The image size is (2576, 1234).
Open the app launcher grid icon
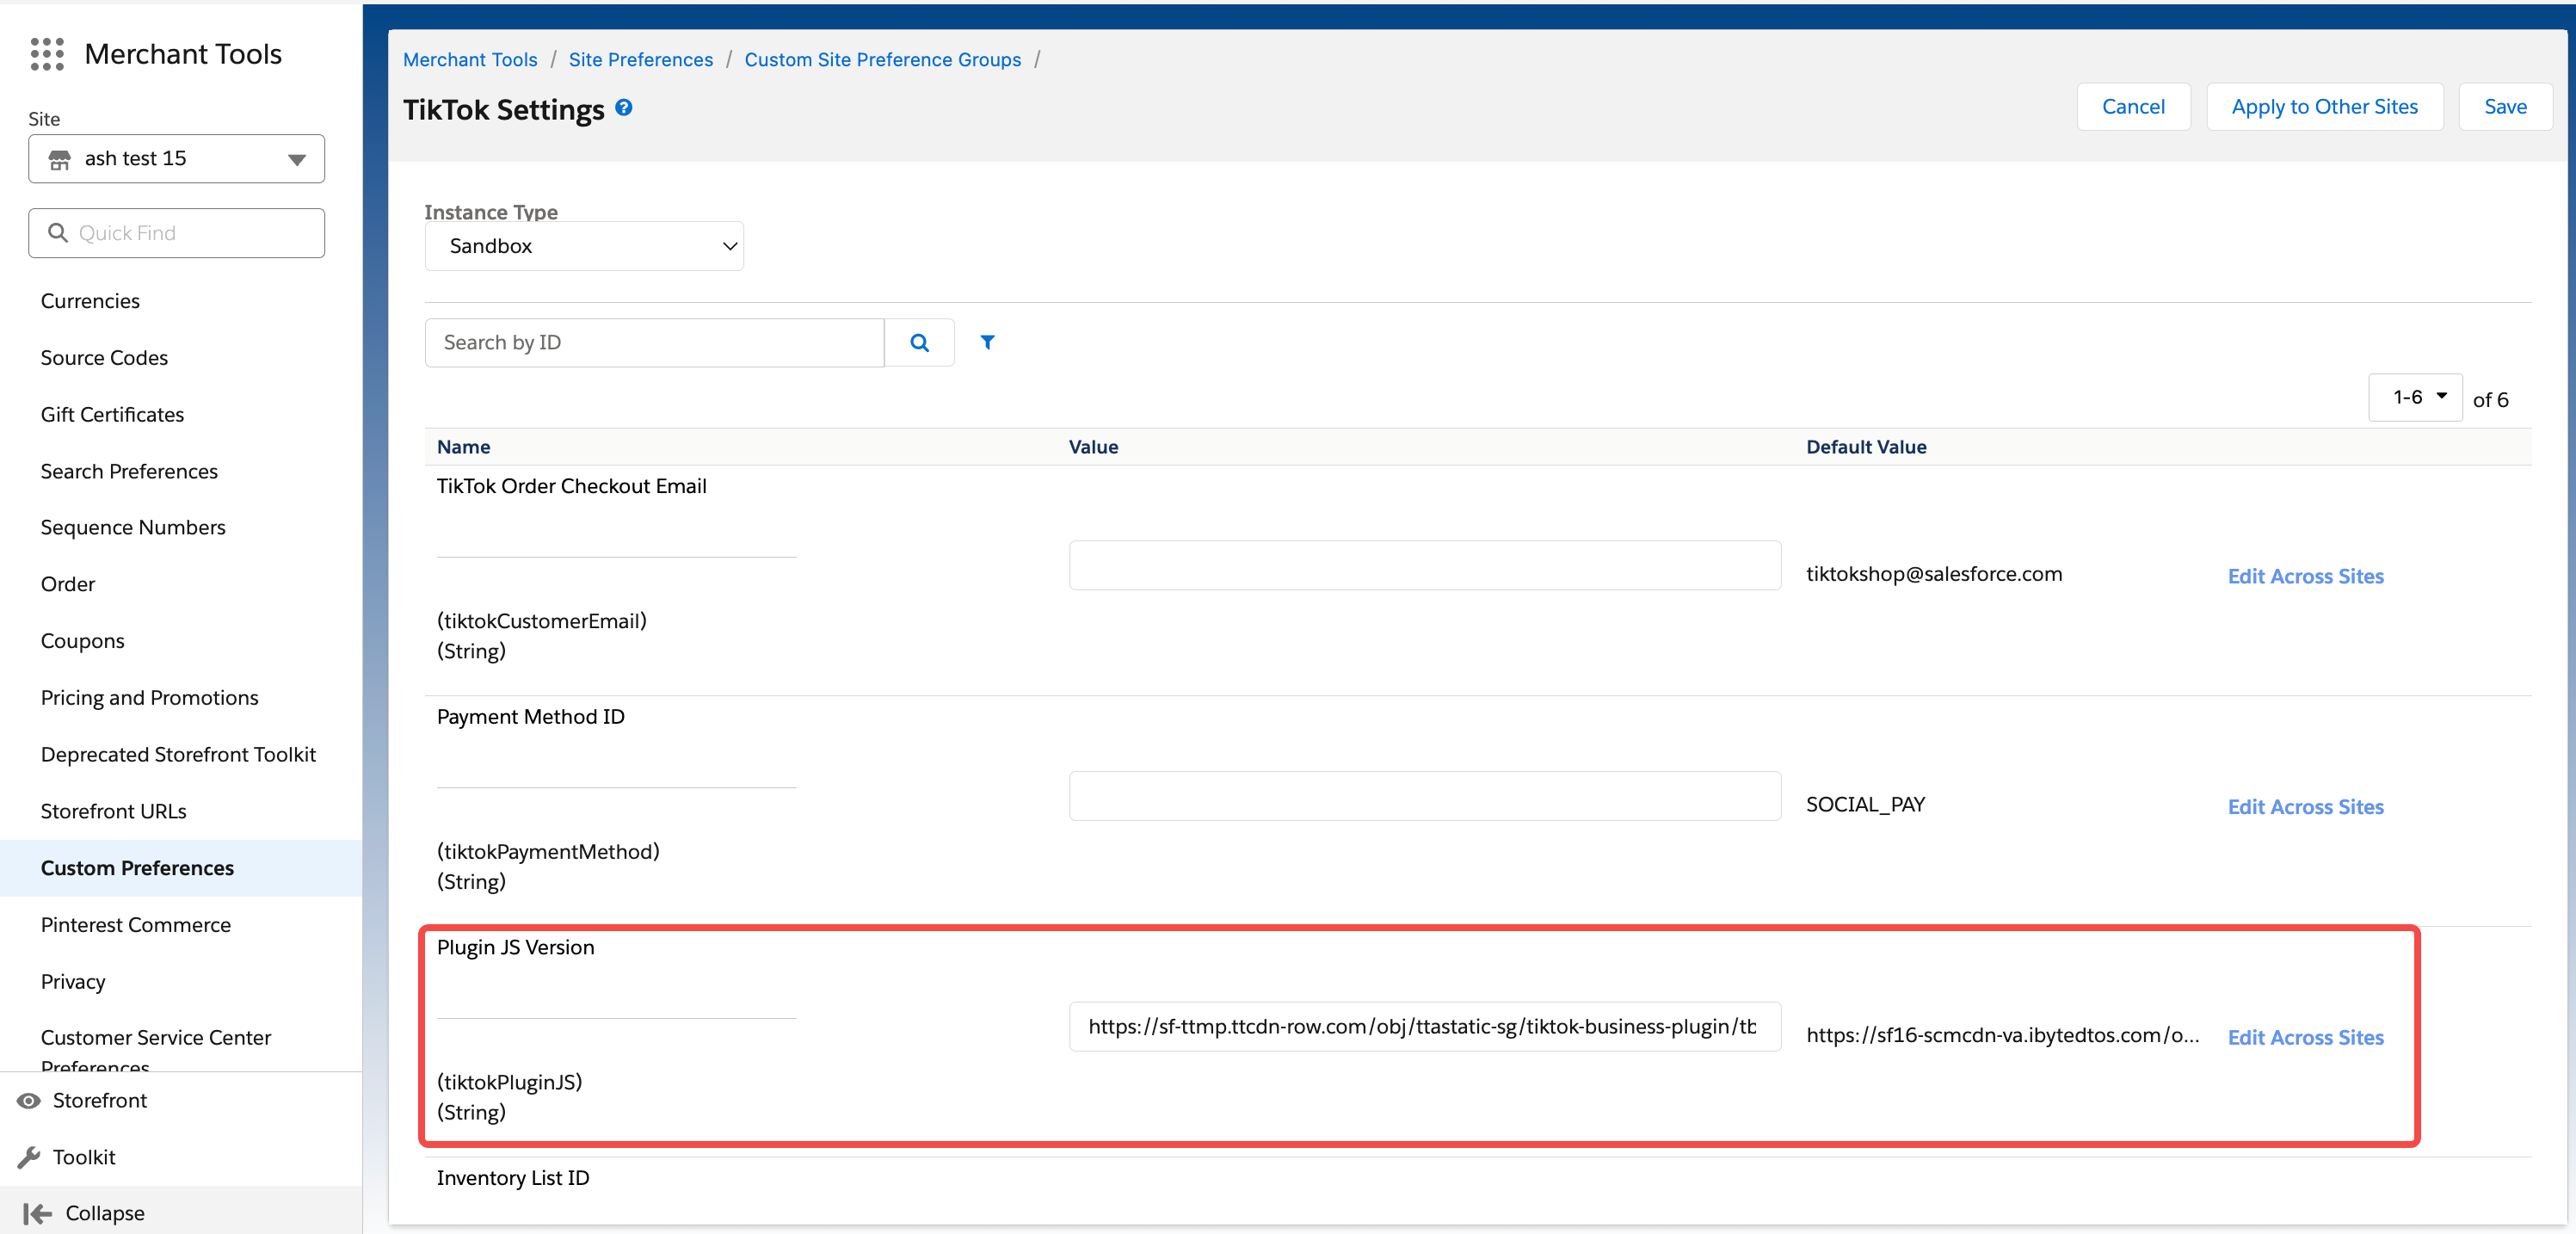click(x=47, y=54)
